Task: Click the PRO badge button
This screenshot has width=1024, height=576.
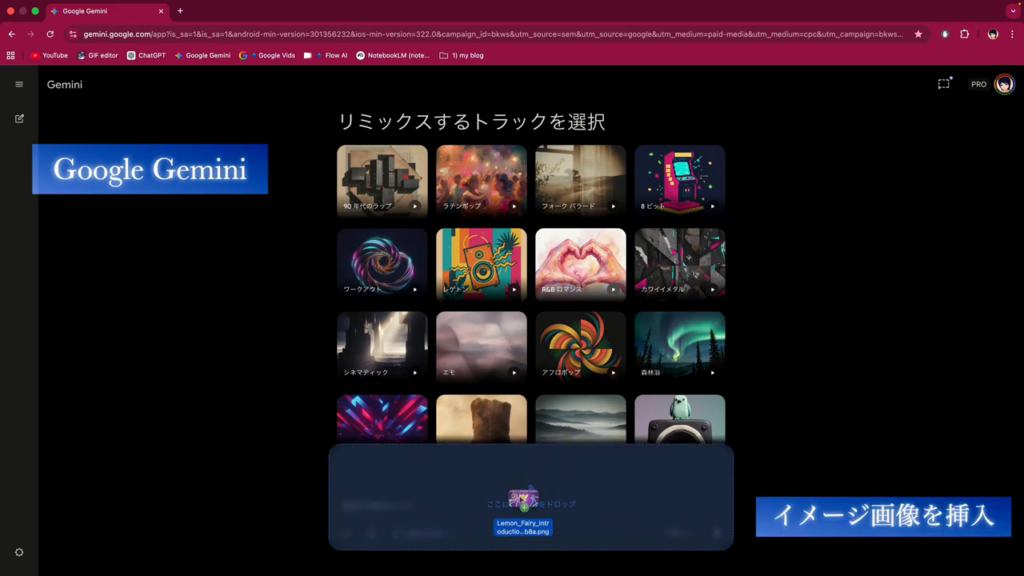Action: pos(978,84)
